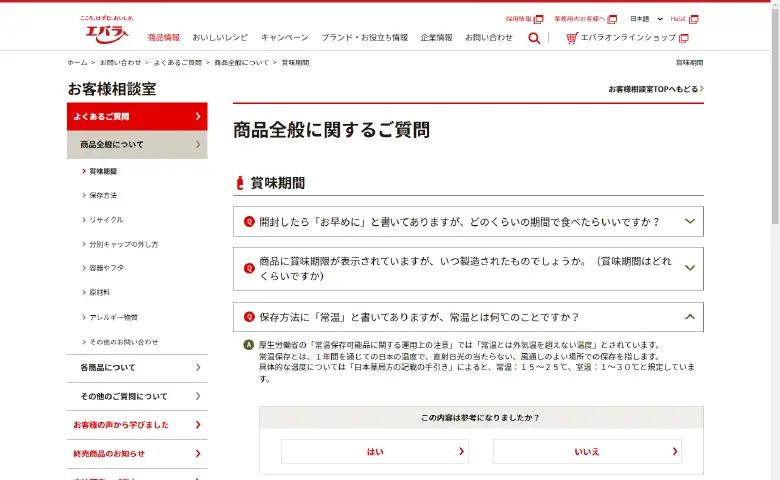Click the shopping cart icon for online shop
This screenshot has width=780, height=480.
pyautogui.click(x=571, y=38)
